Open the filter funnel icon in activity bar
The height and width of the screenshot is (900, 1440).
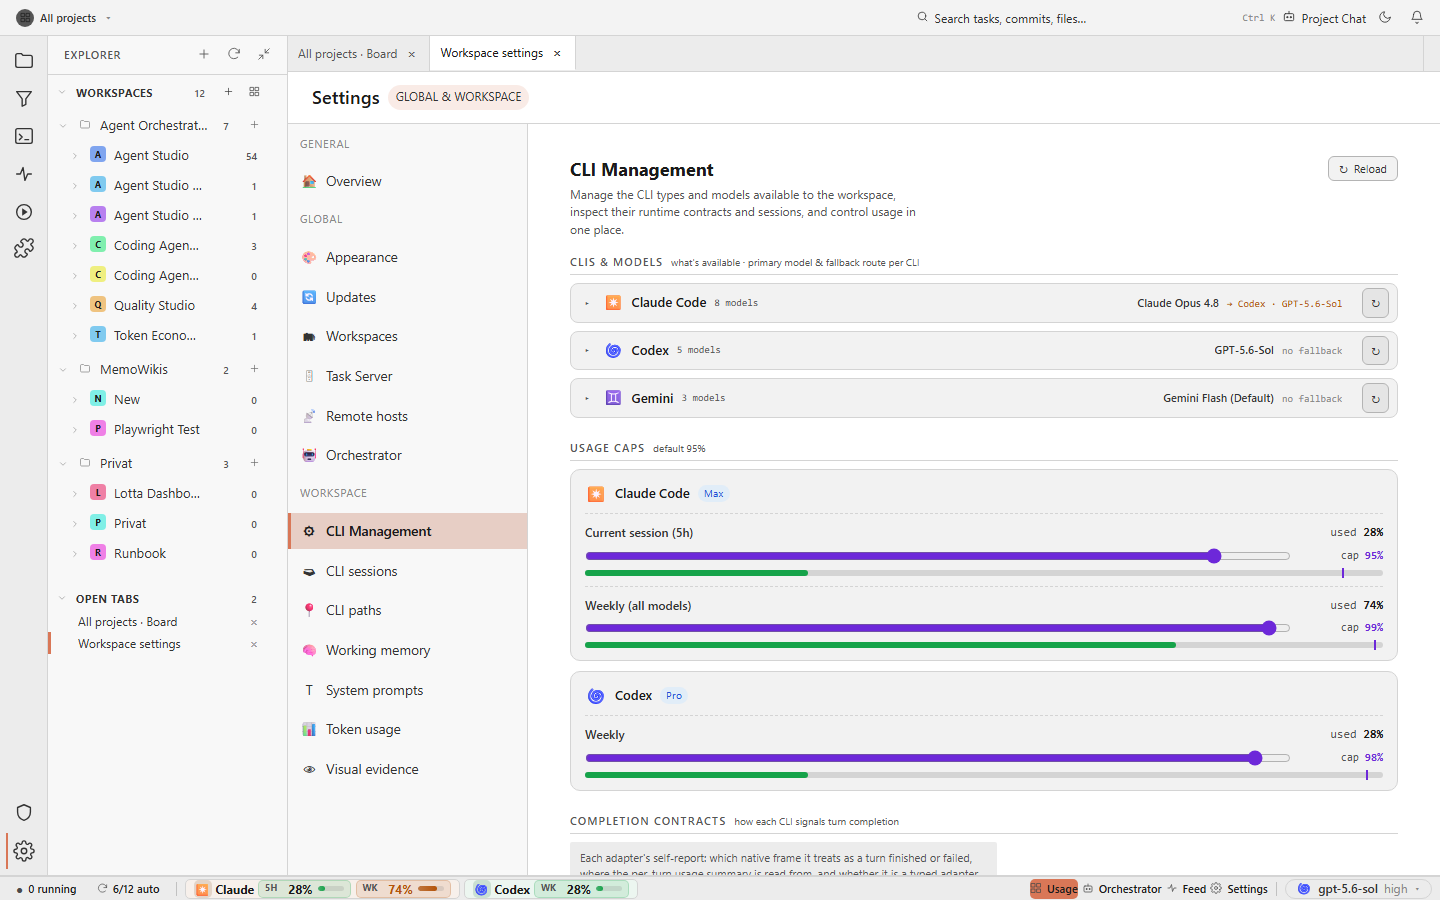point(24,99)
